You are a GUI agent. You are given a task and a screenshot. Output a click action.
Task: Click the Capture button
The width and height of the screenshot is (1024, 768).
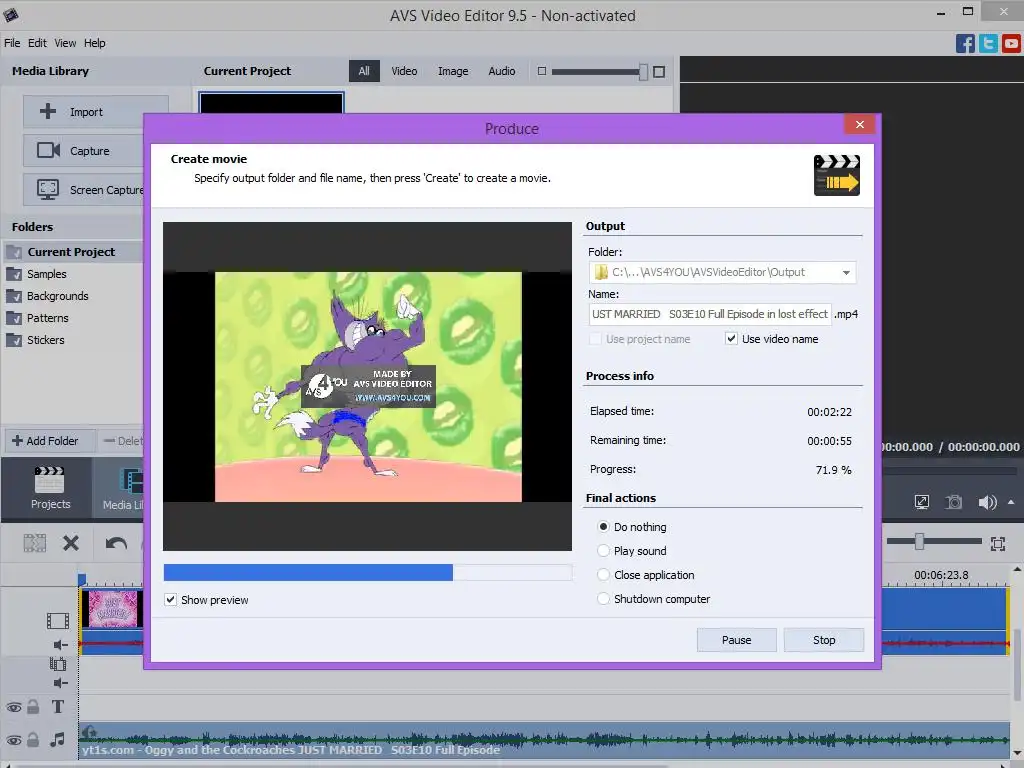(84, 151)
